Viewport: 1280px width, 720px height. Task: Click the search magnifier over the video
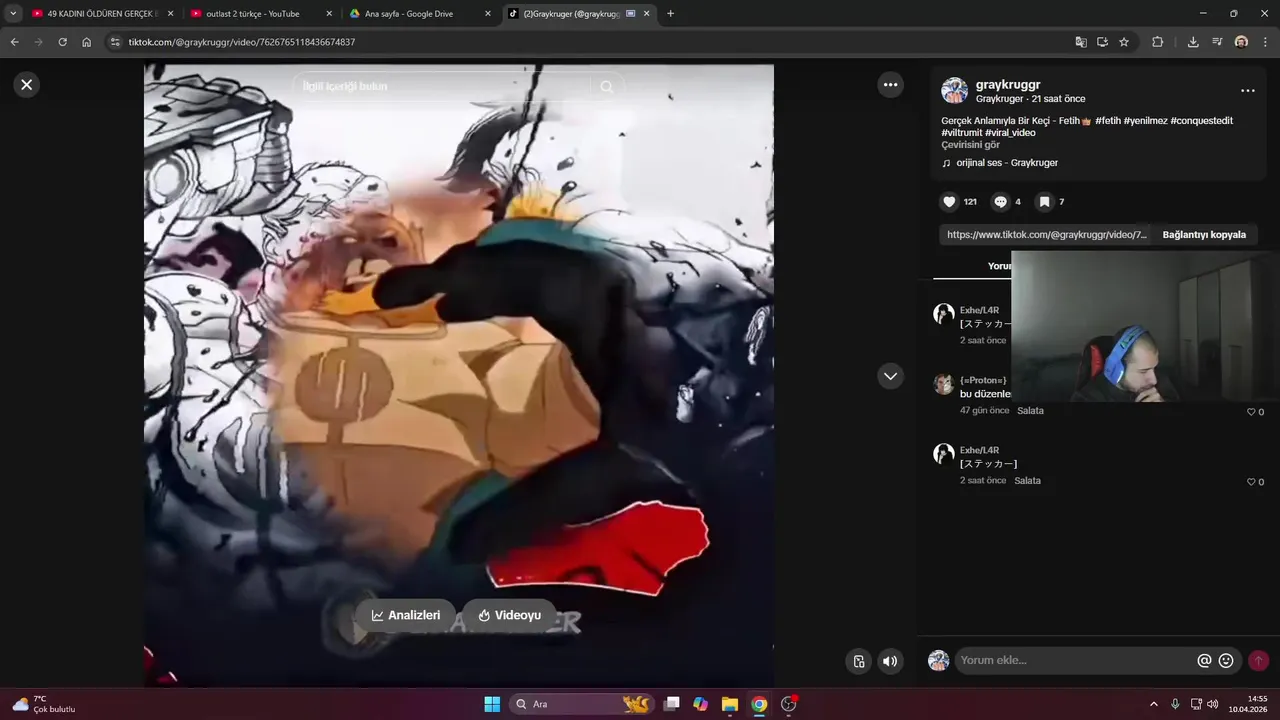tap(606, 87)
